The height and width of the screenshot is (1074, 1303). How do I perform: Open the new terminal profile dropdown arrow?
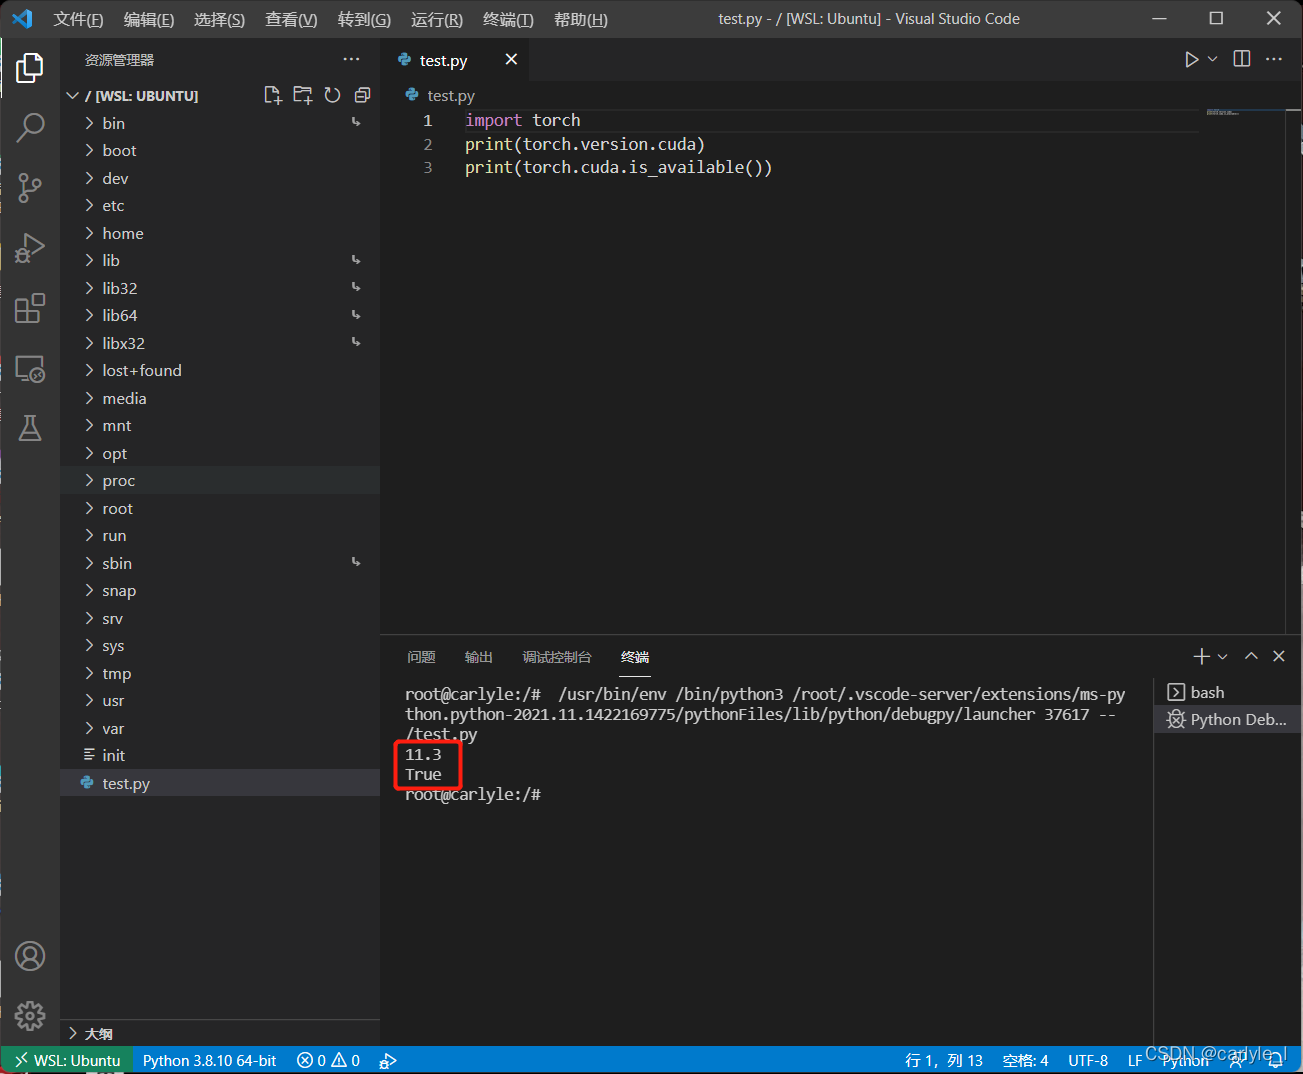(x=1222, y=656)
